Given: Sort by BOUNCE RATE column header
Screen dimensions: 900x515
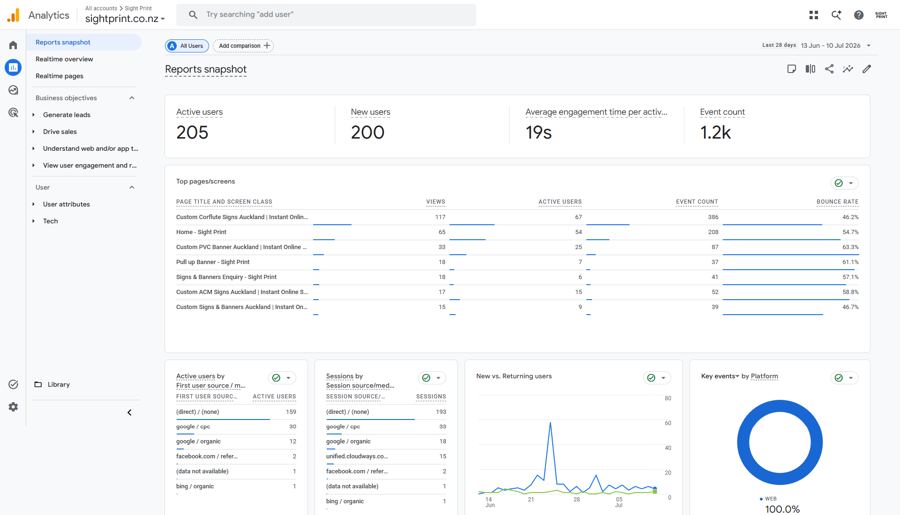Looking at the screenshot, I should click(837, 202).
